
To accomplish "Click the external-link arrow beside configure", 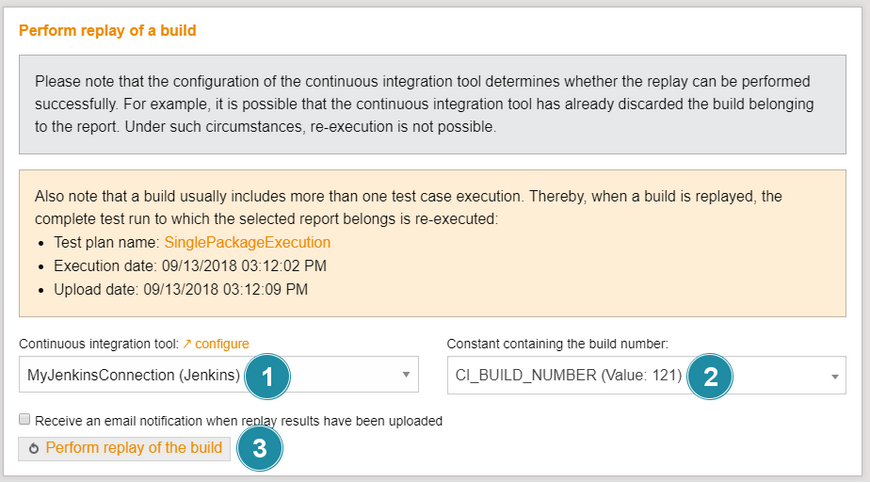I will click(187, 344).
